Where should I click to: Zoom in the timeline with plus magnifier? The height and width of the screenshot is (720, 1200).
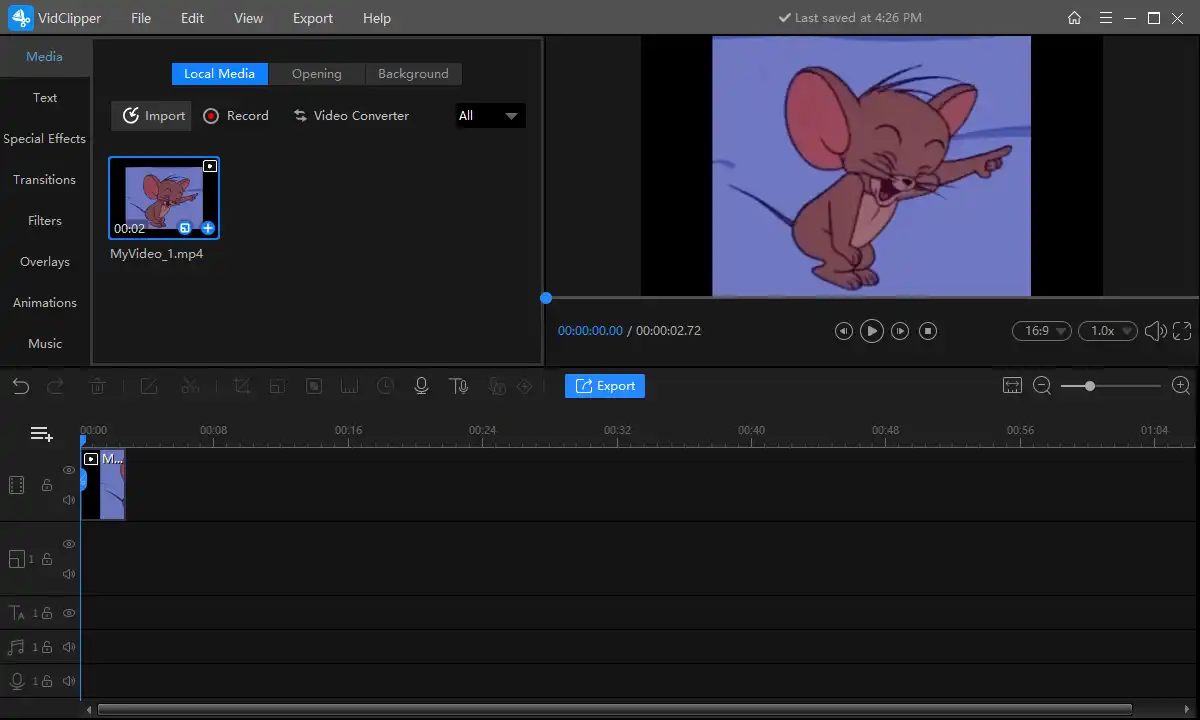tap(1181, 386)
